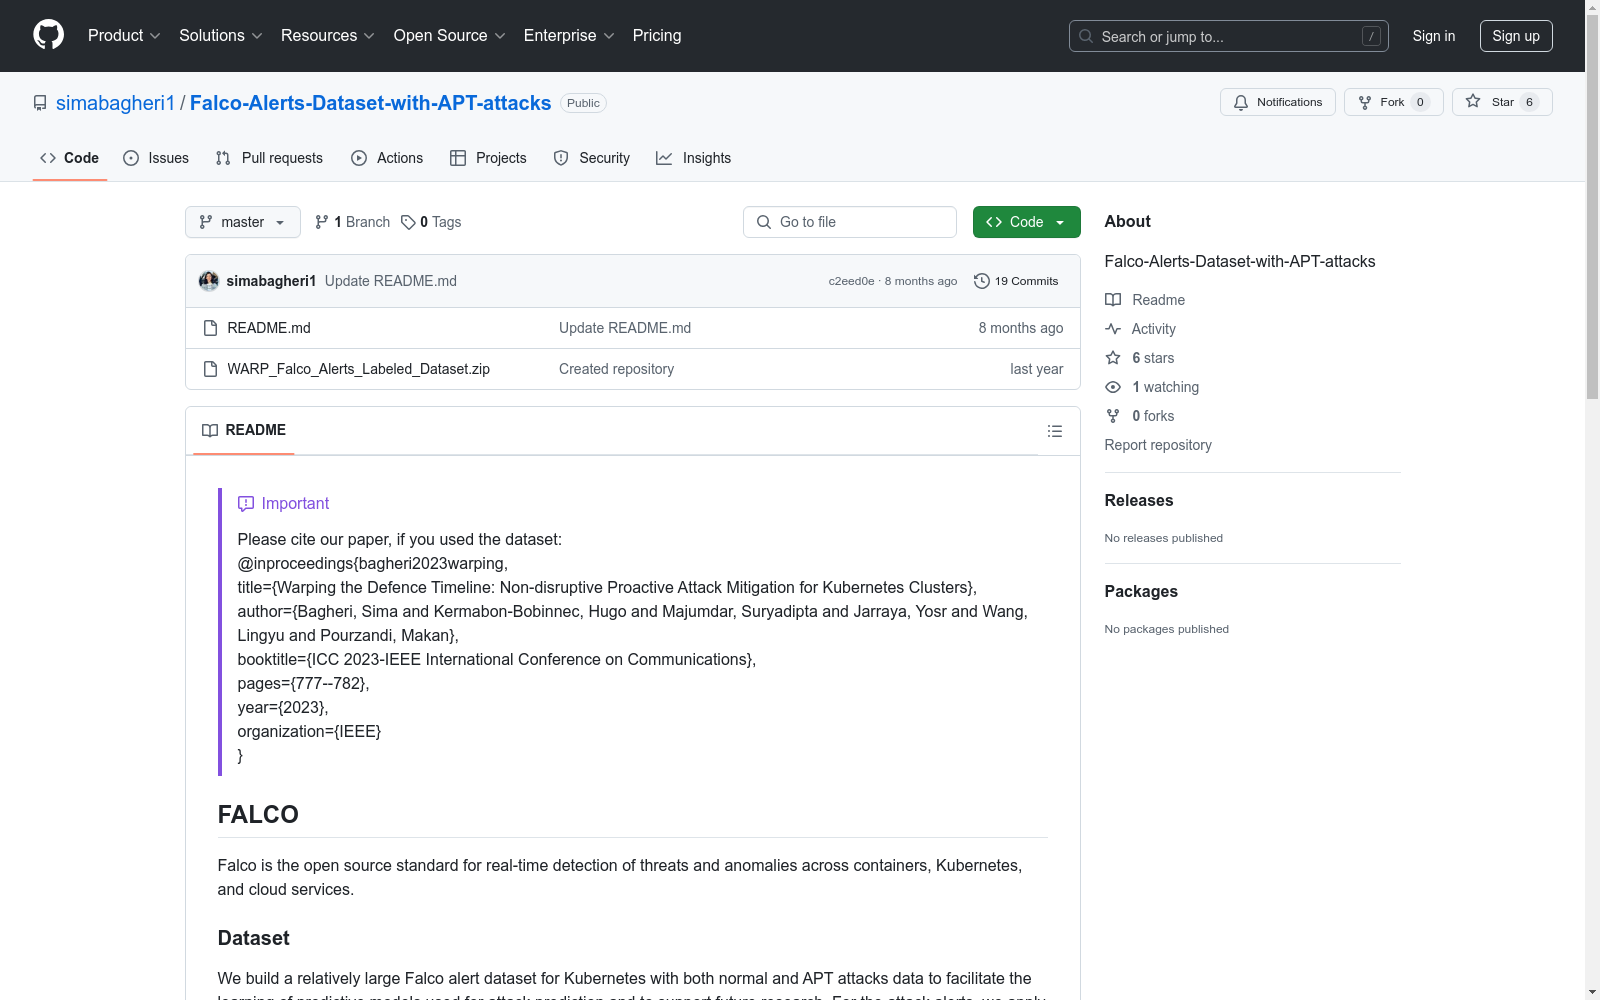Expand the Enterprise menu

569,36
